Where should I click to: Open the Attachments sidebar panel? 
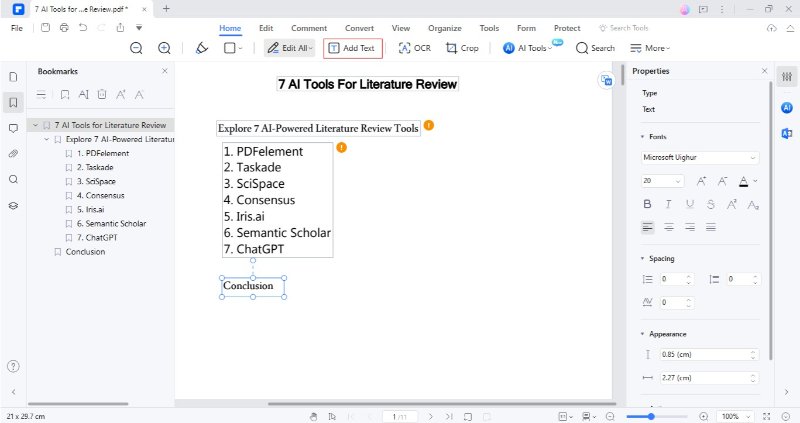point(13,154)
